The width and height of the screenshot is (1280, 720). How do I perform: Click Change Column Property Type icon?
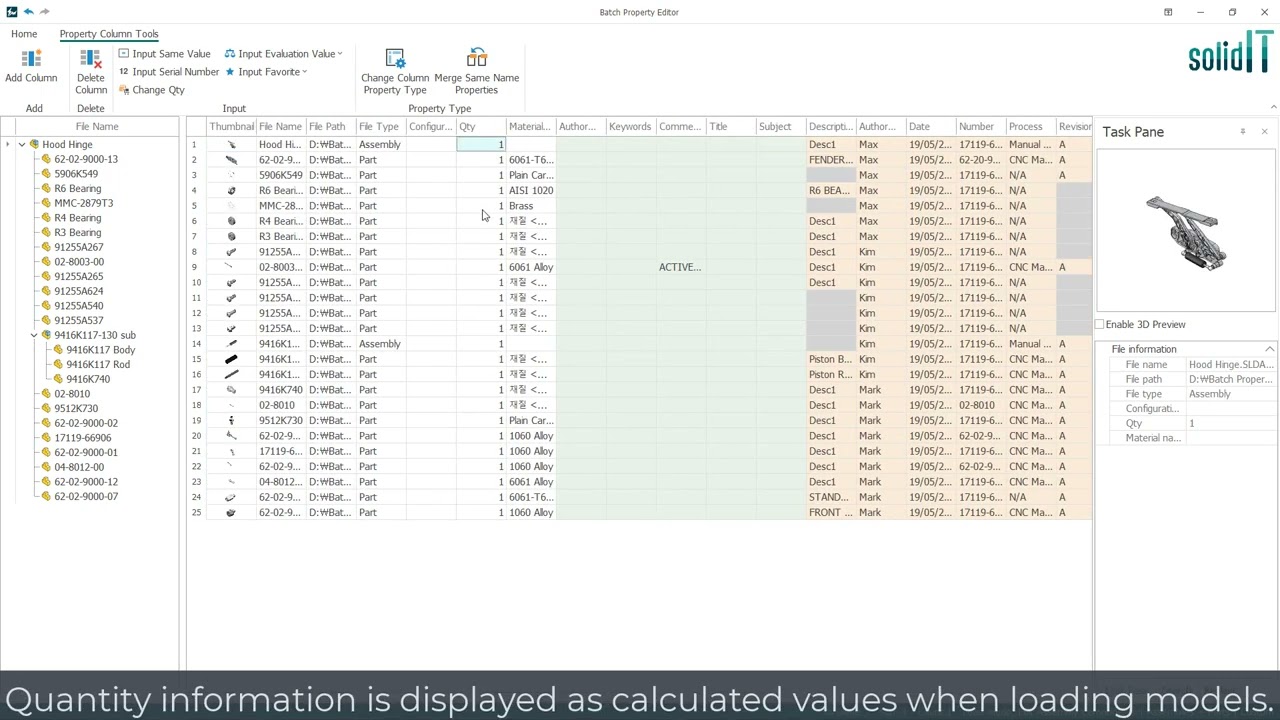tap(395, 59)
